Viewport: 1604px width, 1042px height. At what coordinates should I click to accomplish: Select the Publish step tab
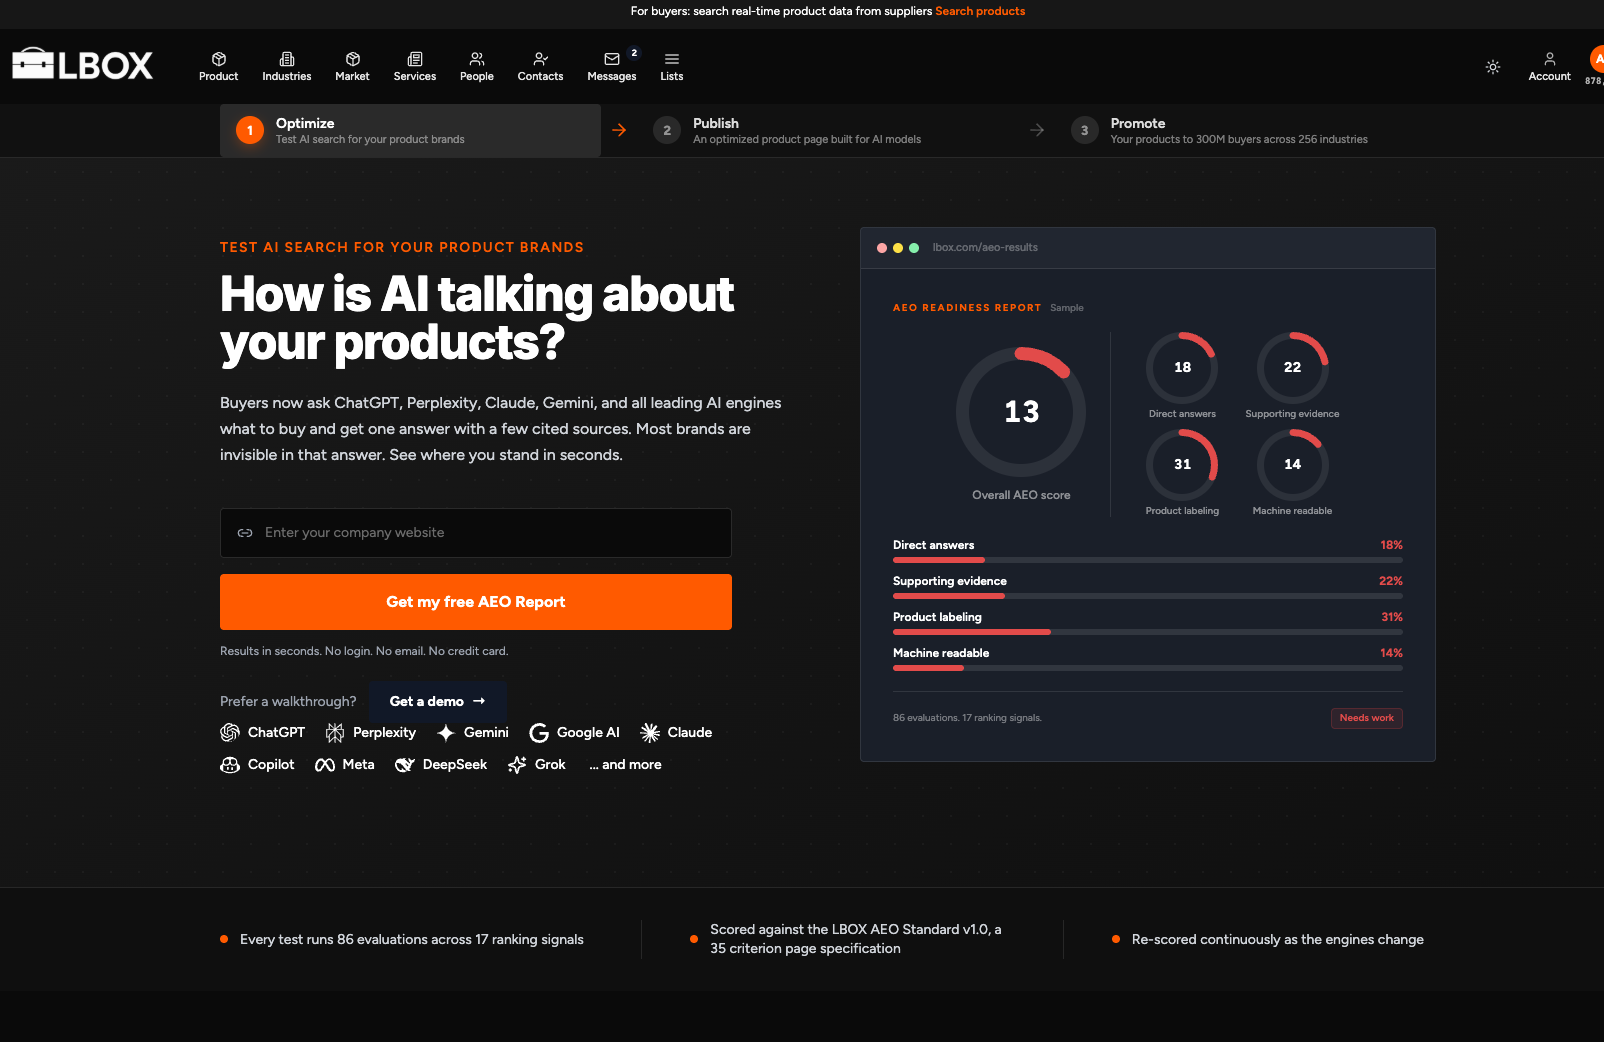(827, 131)
